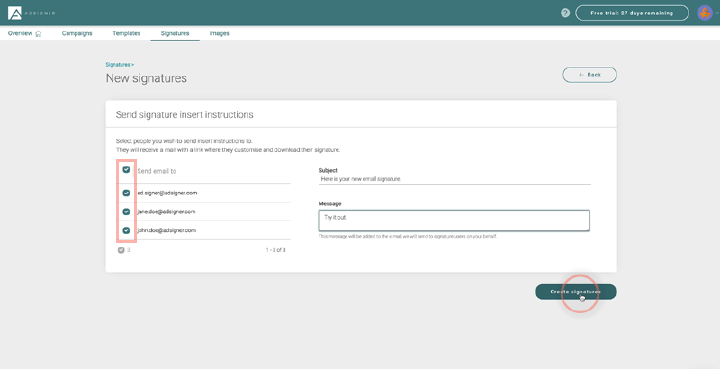Click the pagination text 1-3 of 3
The height and width of the screenshot is (369, 720).
pos(276,250)
